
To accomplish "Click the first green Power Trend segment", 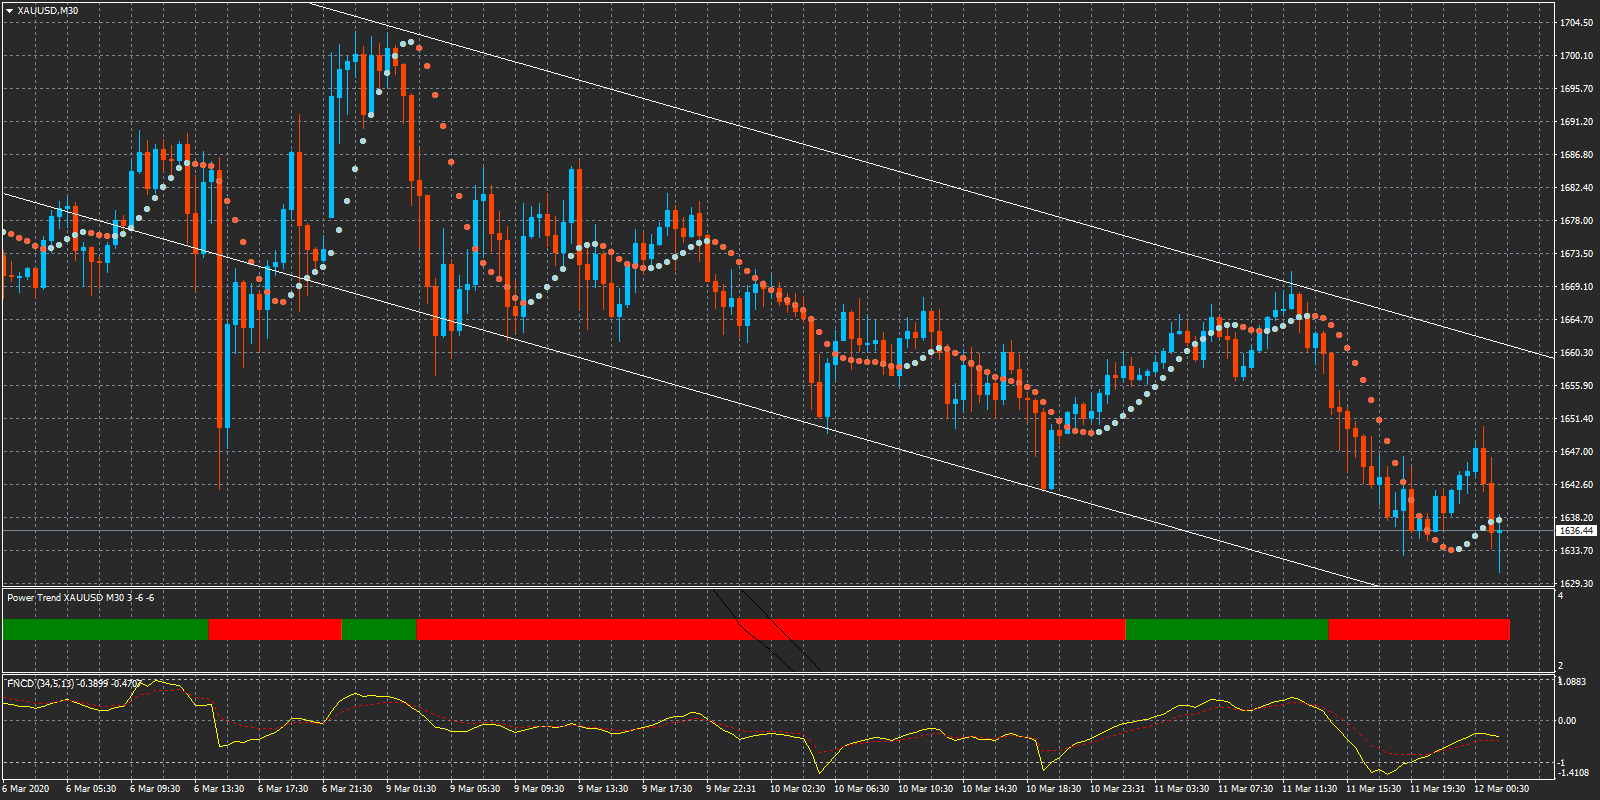I will (x=105, y=629).
